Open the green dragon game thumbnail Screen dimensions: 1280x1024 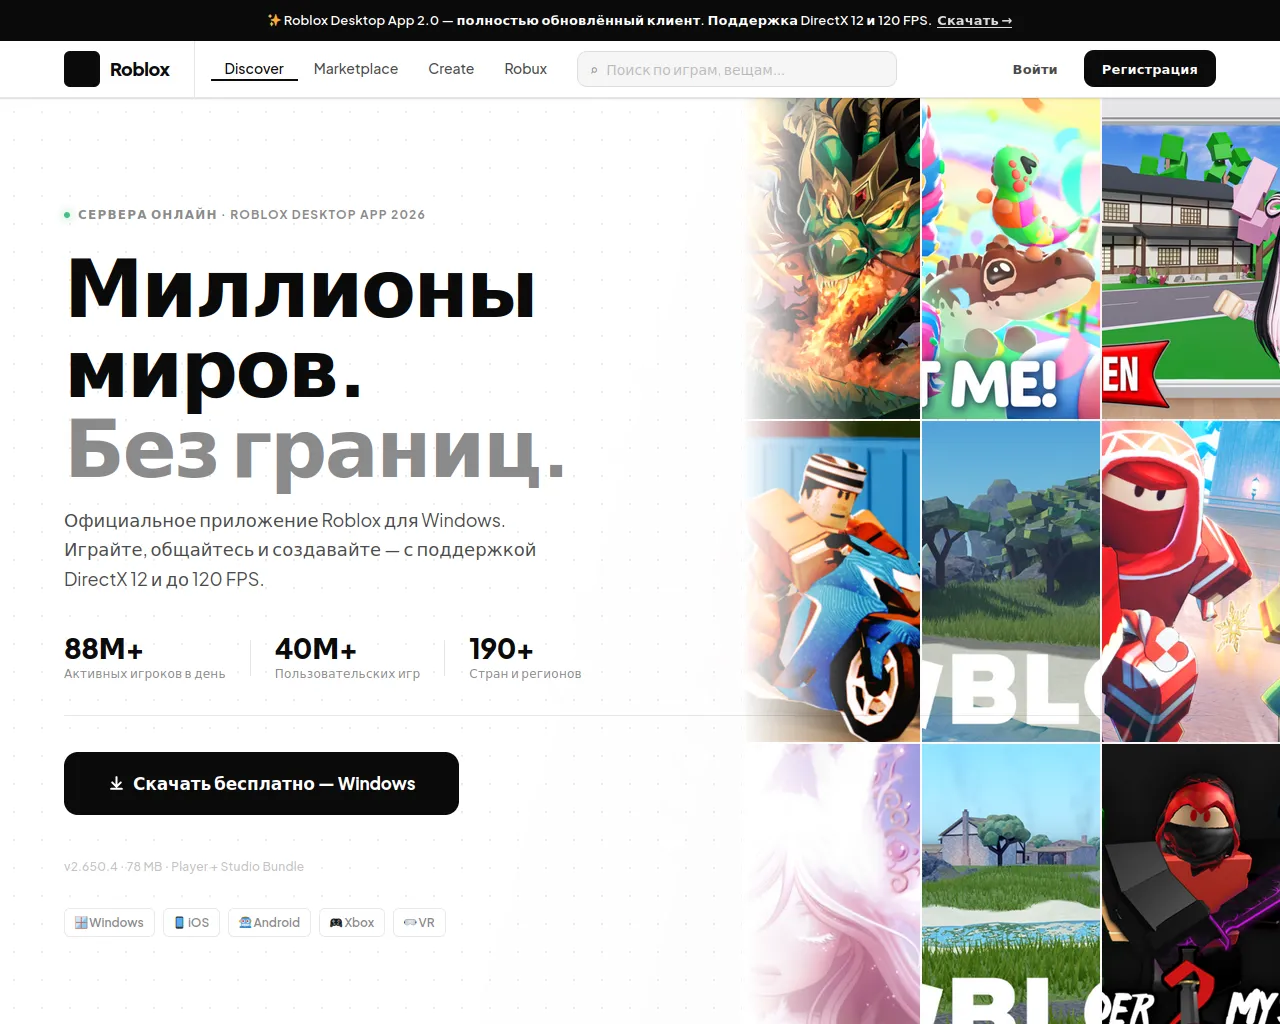click(x=832, y=258)
